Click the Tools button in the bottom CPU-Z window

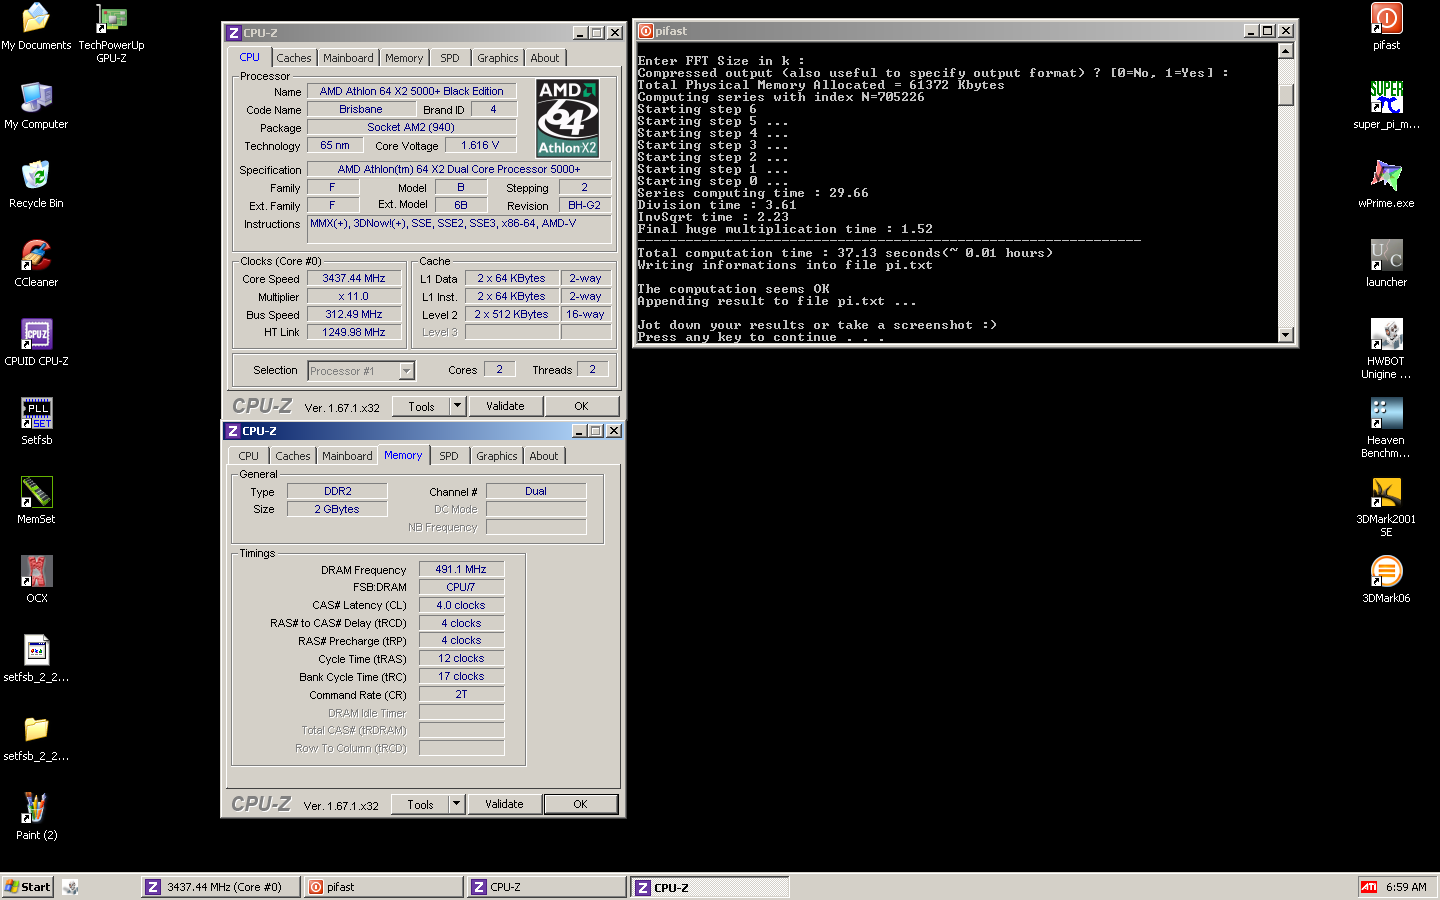tap(420, 804)
